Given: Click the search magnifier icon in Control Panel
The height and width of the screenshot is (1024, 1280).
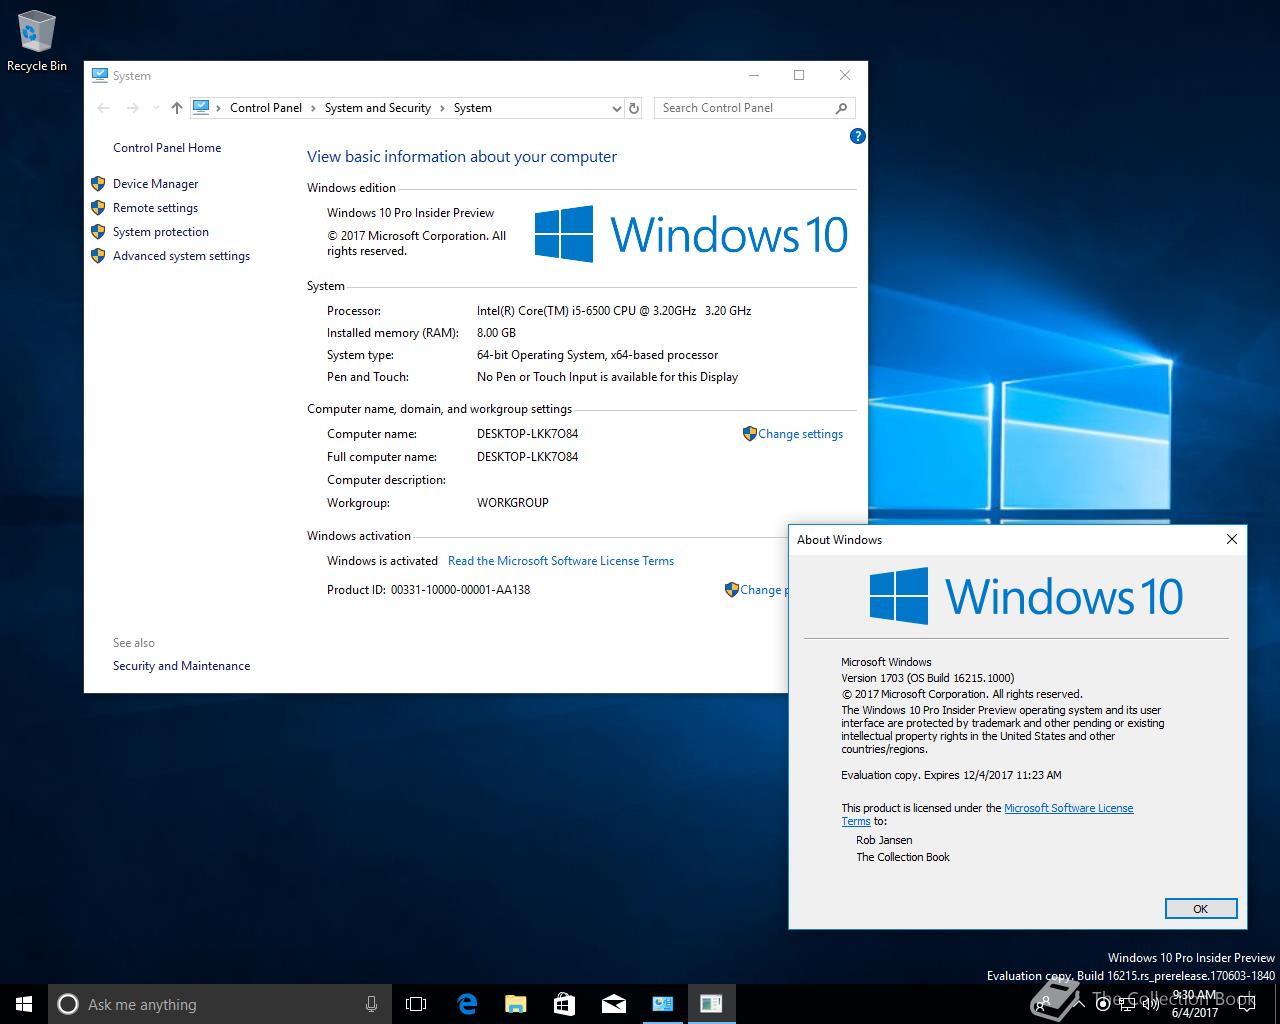Looking at the screenshot, I should [841, 108].
